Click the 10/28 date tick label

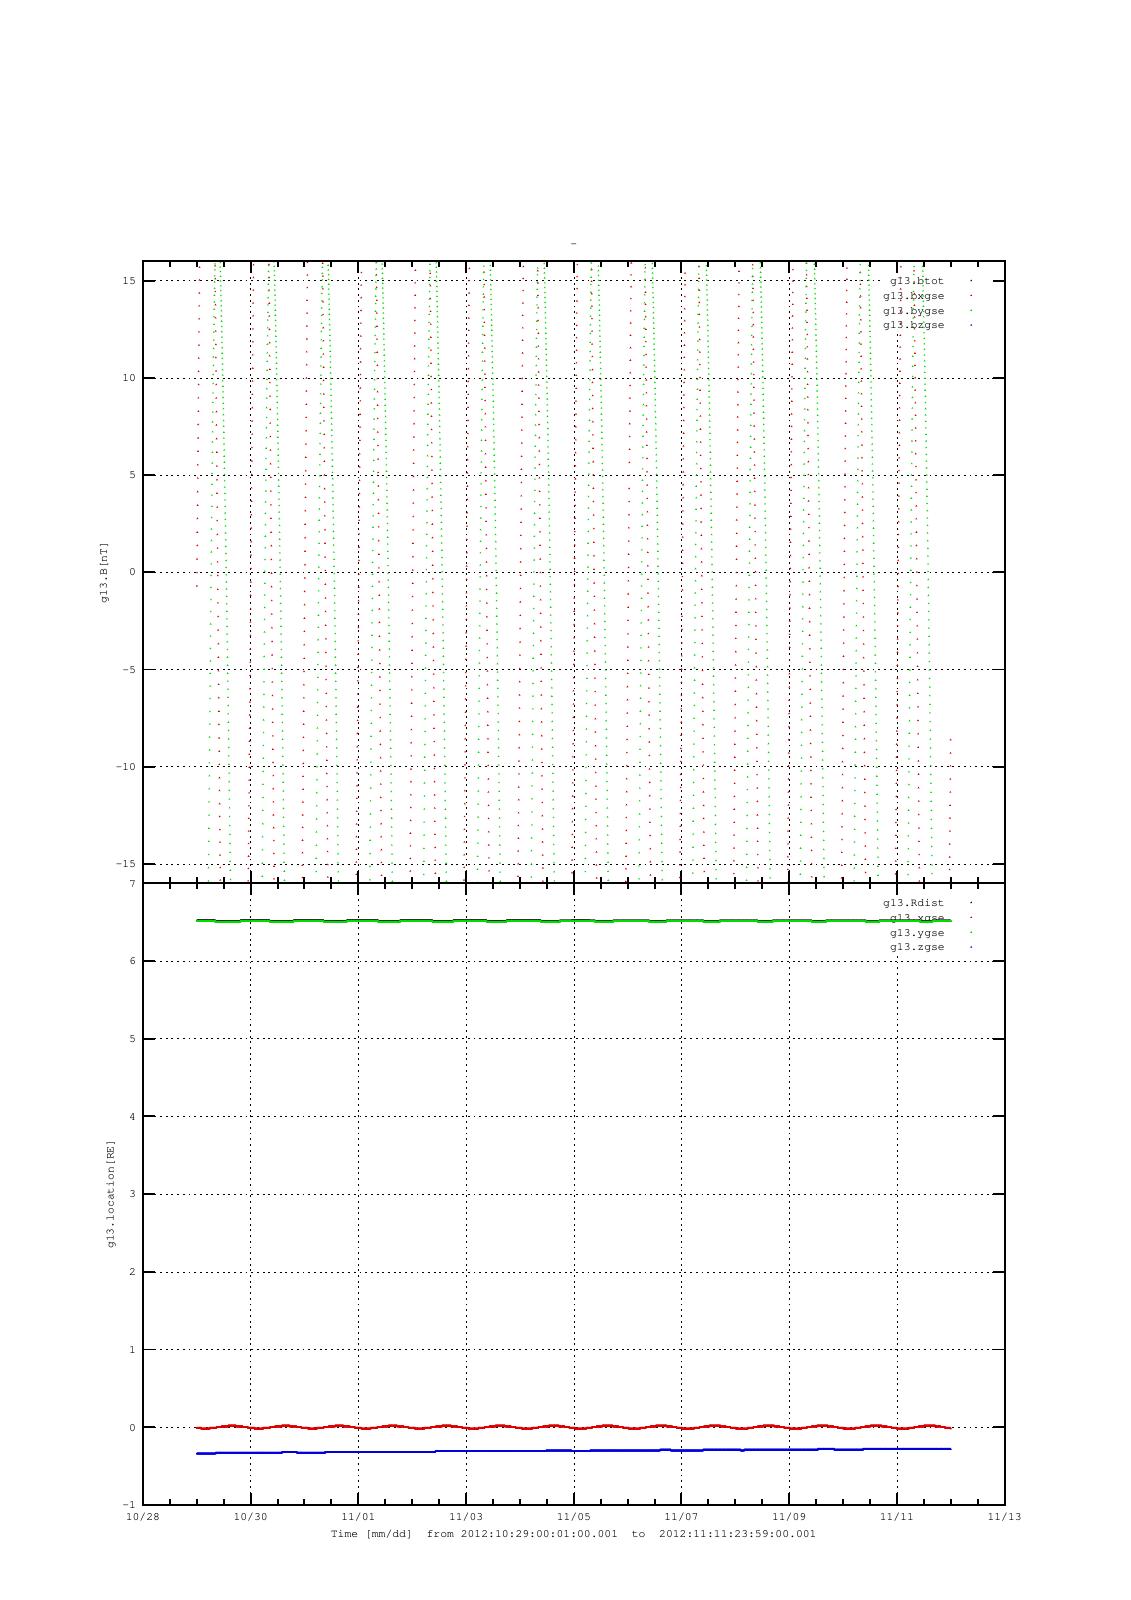pyautogui.click(x=143, y=1517)
